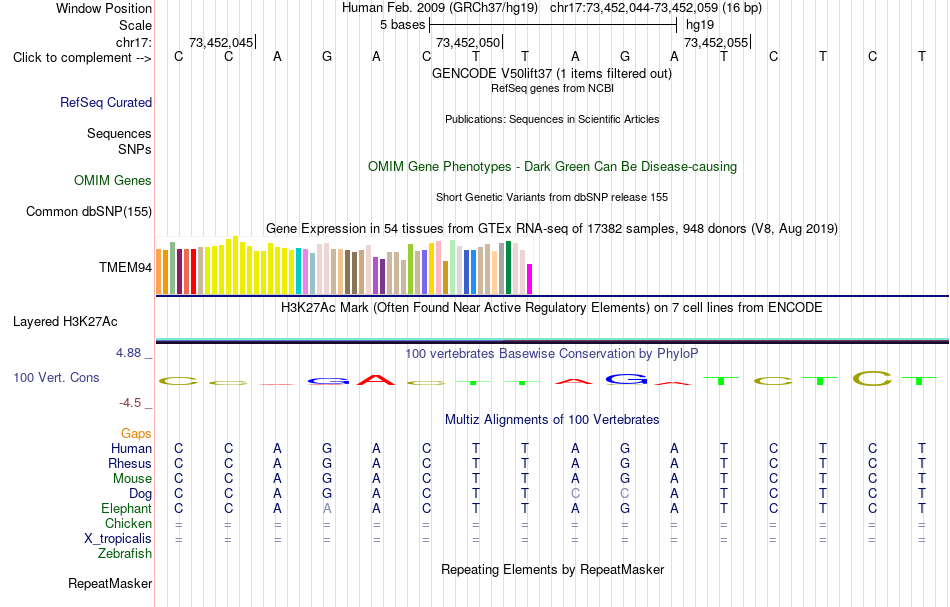Screen dimensions: 950x607
Task: Click the SNPs track label
Action: tap(135, 149)
